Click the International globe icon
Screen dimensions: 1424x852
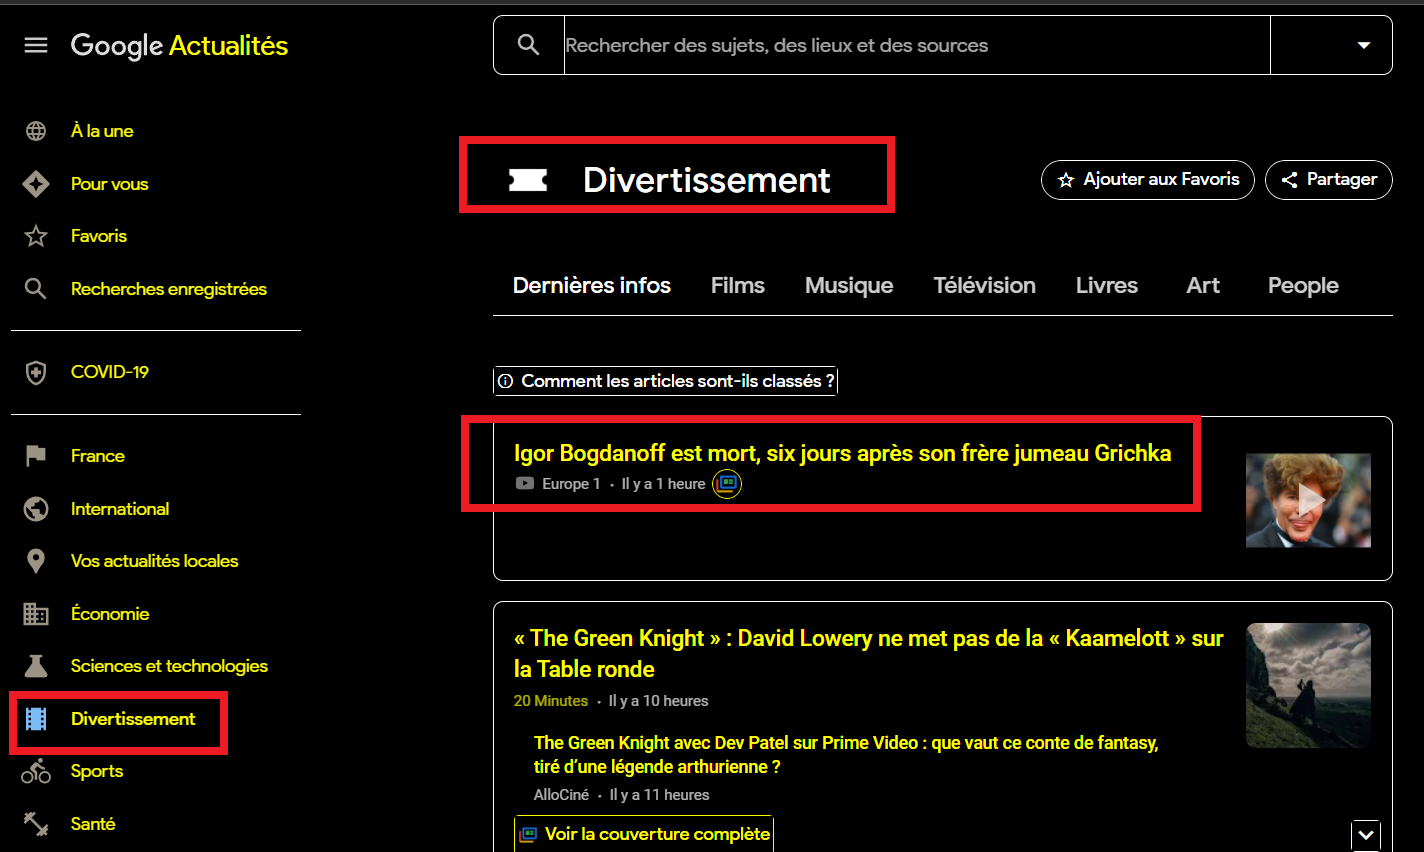pos(36,509)
